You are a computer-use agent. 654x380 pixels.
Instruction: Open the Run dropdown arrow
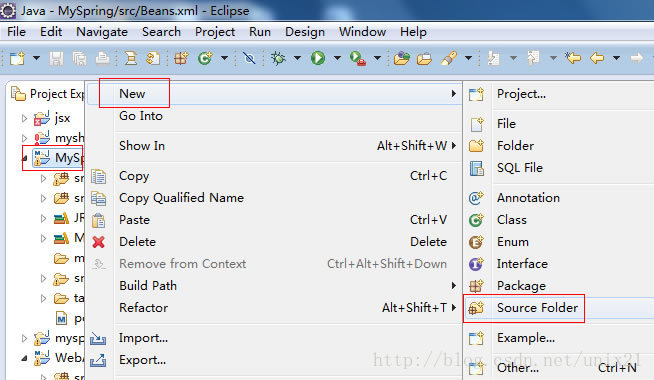coord(337,58)
